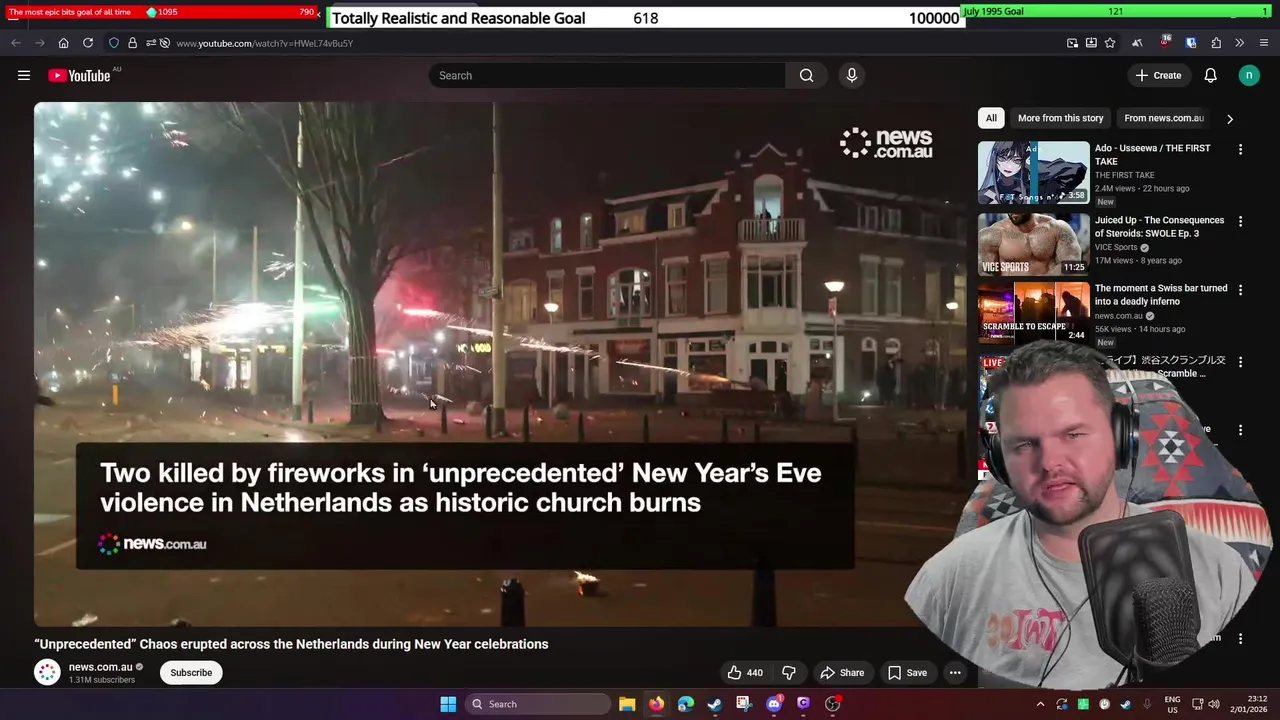This screenshot has width=1280, height=720.
Task: Open THE FIRST TAKE channel name
Action: (x=1124, y=175)
